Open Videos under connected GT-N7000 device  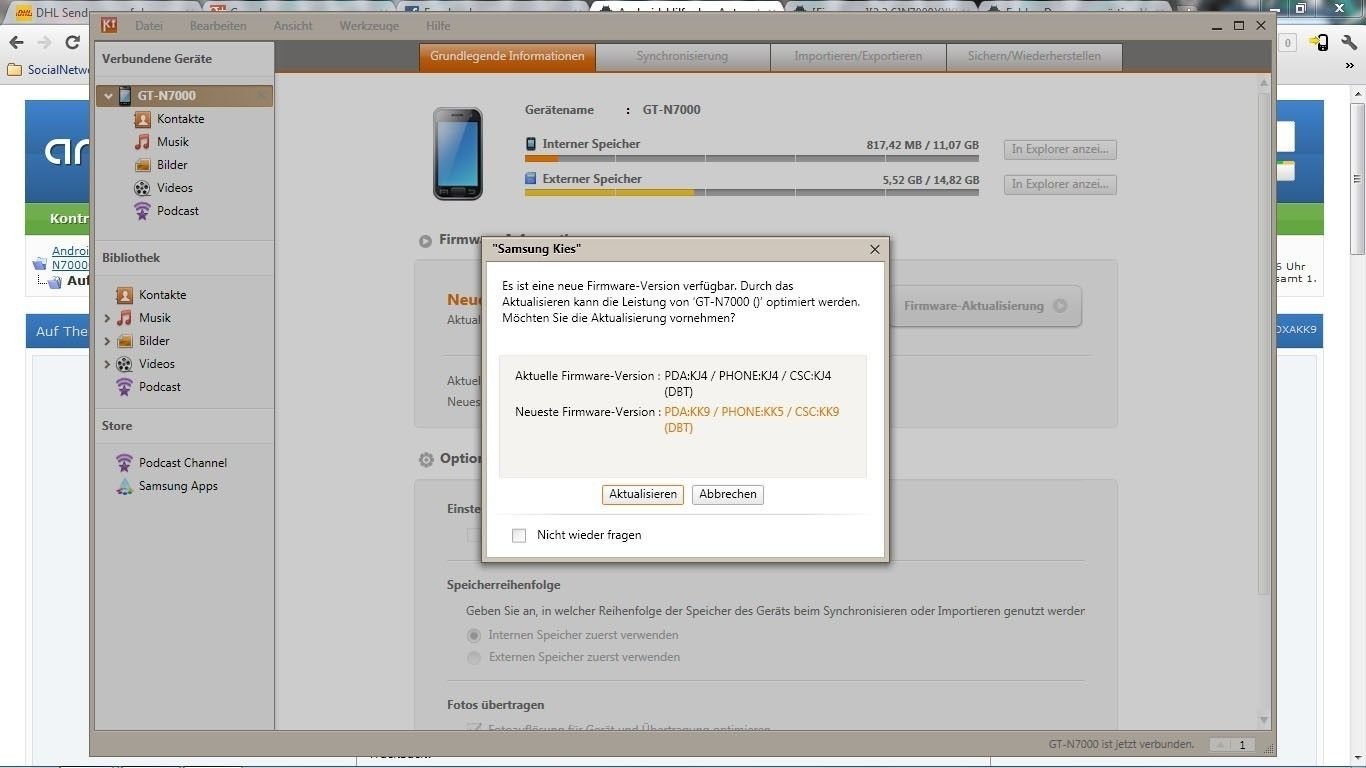click(x=175, y=188)
